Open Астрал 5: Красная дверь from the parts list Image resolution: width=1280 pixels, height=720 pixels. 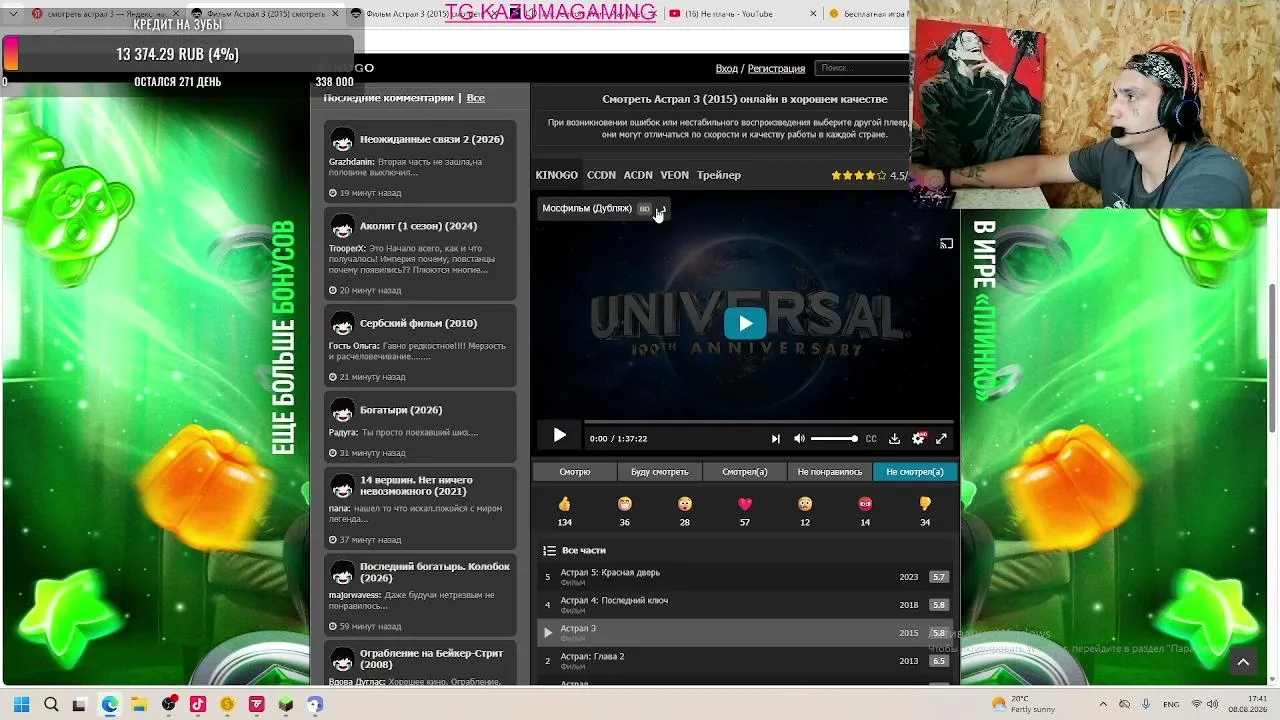point(745,577)
